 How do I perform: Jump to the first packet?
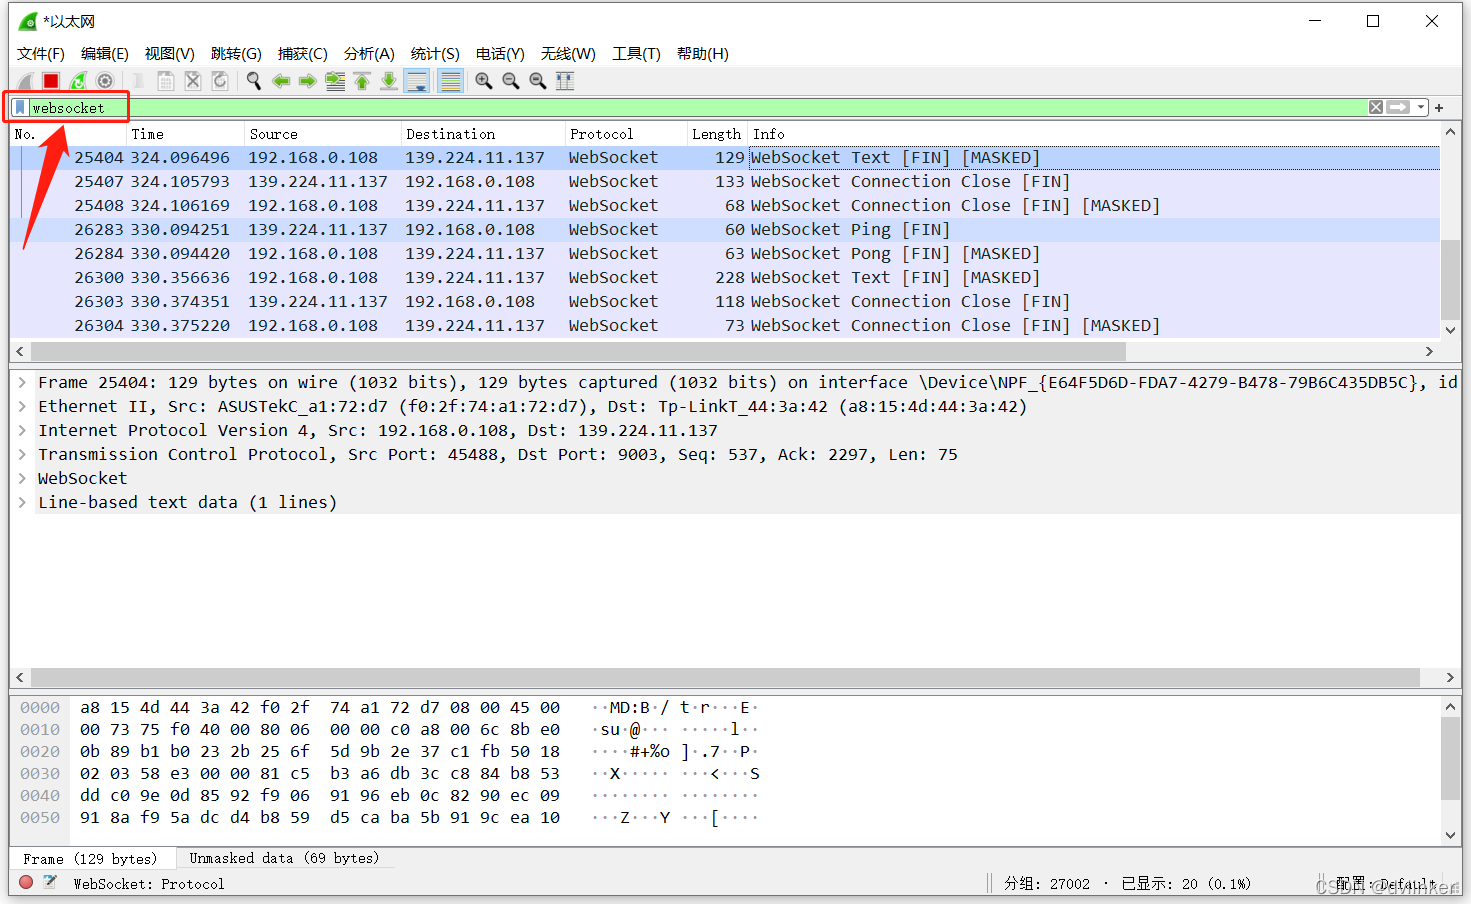(x=362, y=81)
